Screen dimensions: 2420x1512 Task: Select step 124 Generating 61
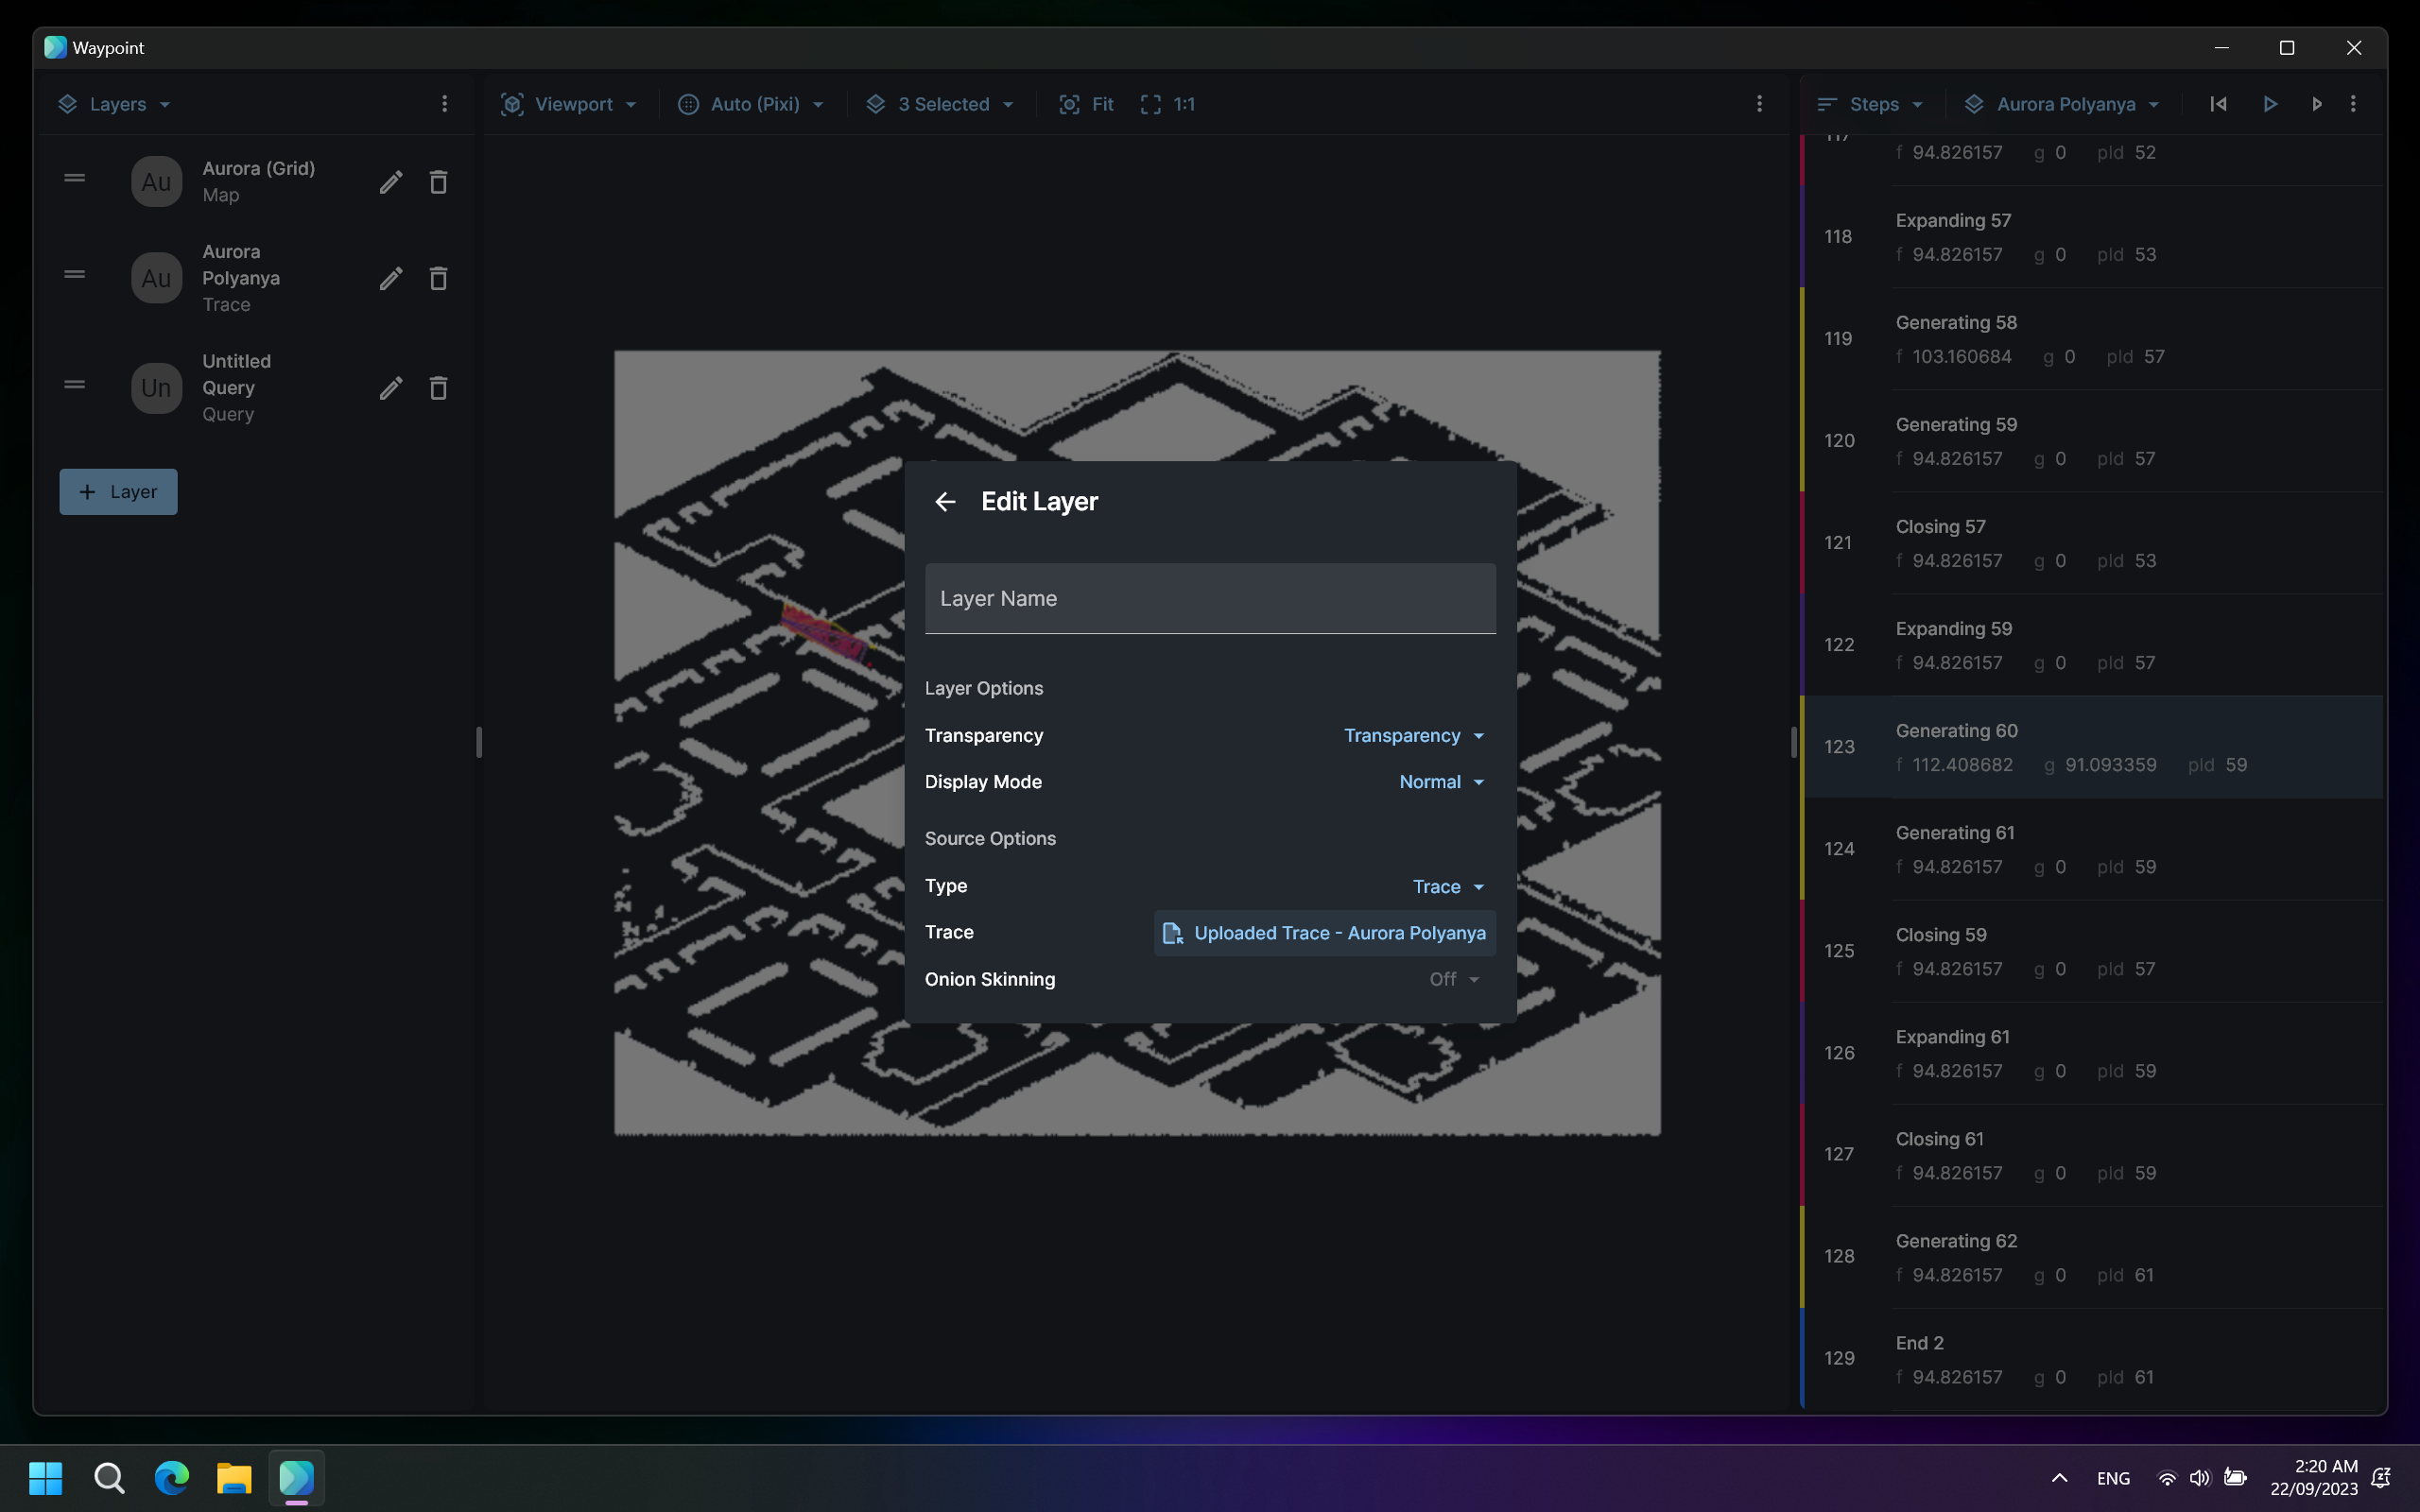[2094, 849]
